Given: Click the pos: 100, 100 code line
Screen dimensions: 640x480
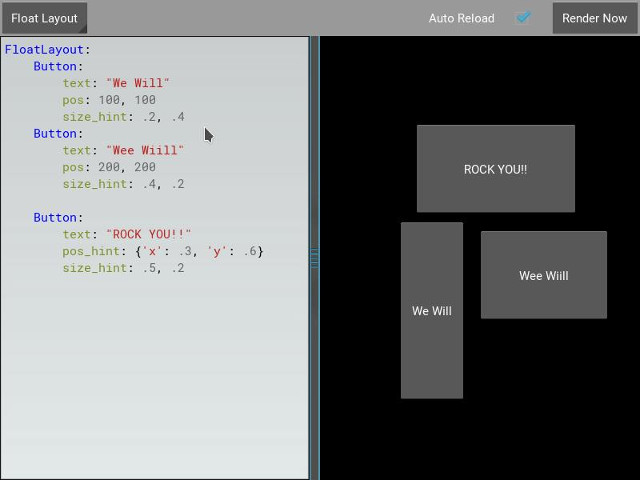Looking at the screenshot, I should pos(108,100).
